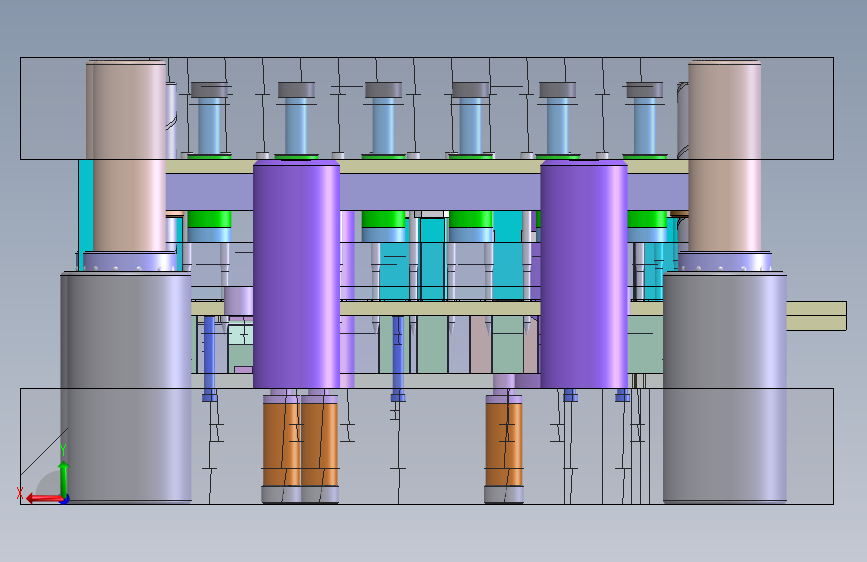The image size is (867, 562).
Task: Pick the lavender horizontal plate between purple cylinders
Action: [440, 191]
